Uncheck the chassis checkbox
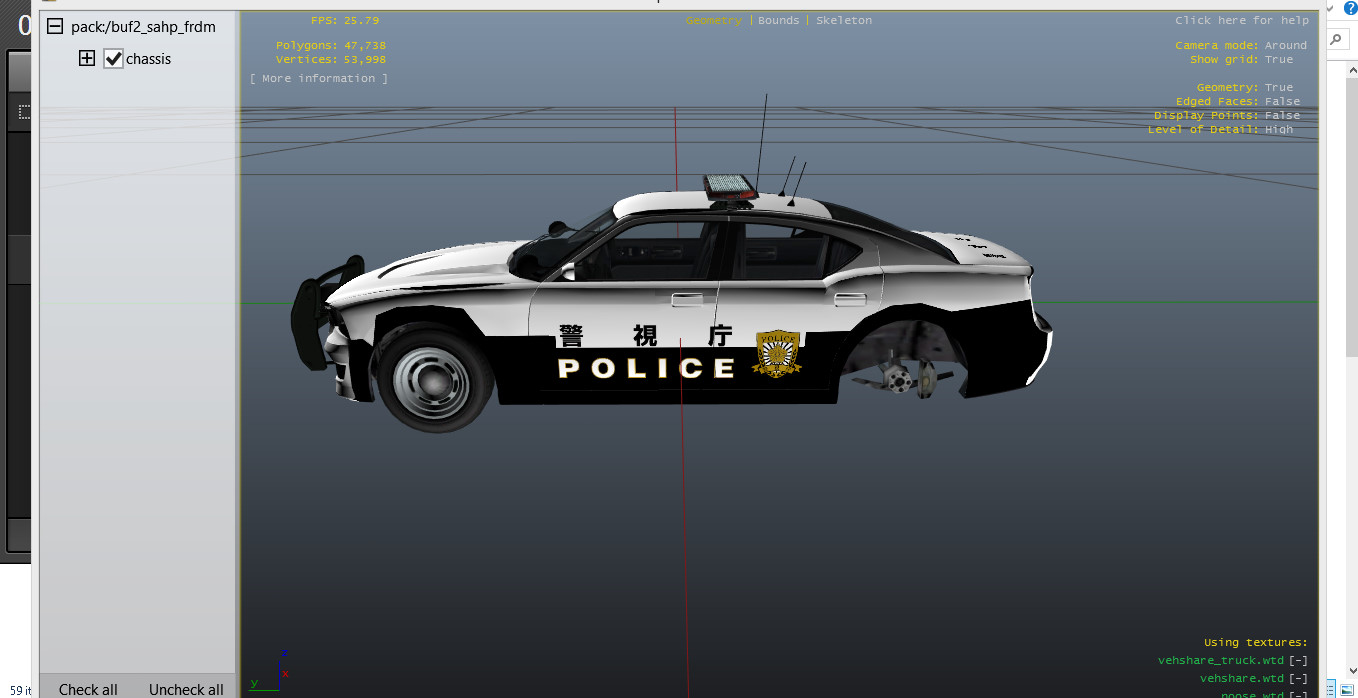Image resolution: width=1358 pixels, height=698 pixels. (114, 59)
